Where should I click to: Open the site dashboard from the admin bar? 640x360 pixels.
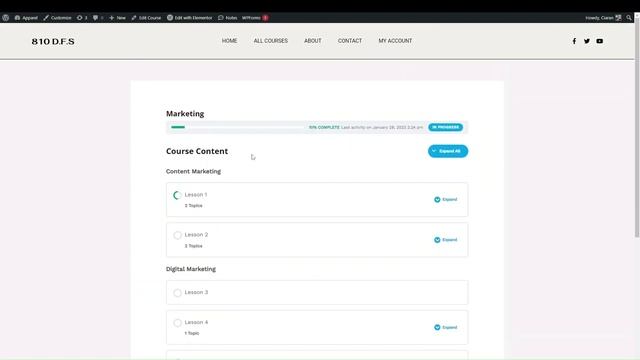(26, 18)
